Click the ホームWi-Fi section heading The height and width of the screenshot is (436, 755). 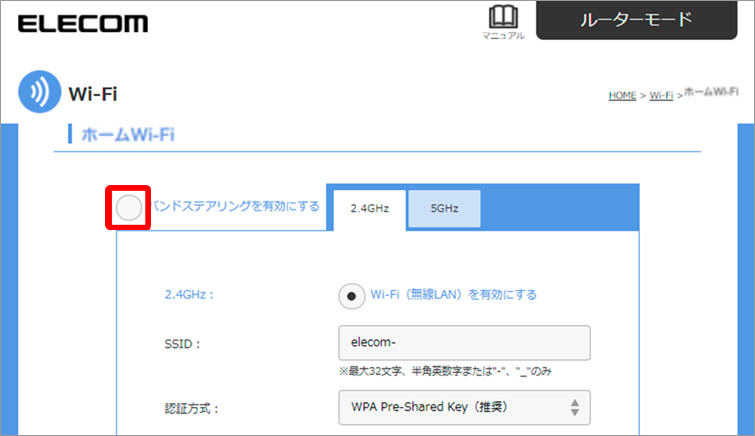coord(128,134)
